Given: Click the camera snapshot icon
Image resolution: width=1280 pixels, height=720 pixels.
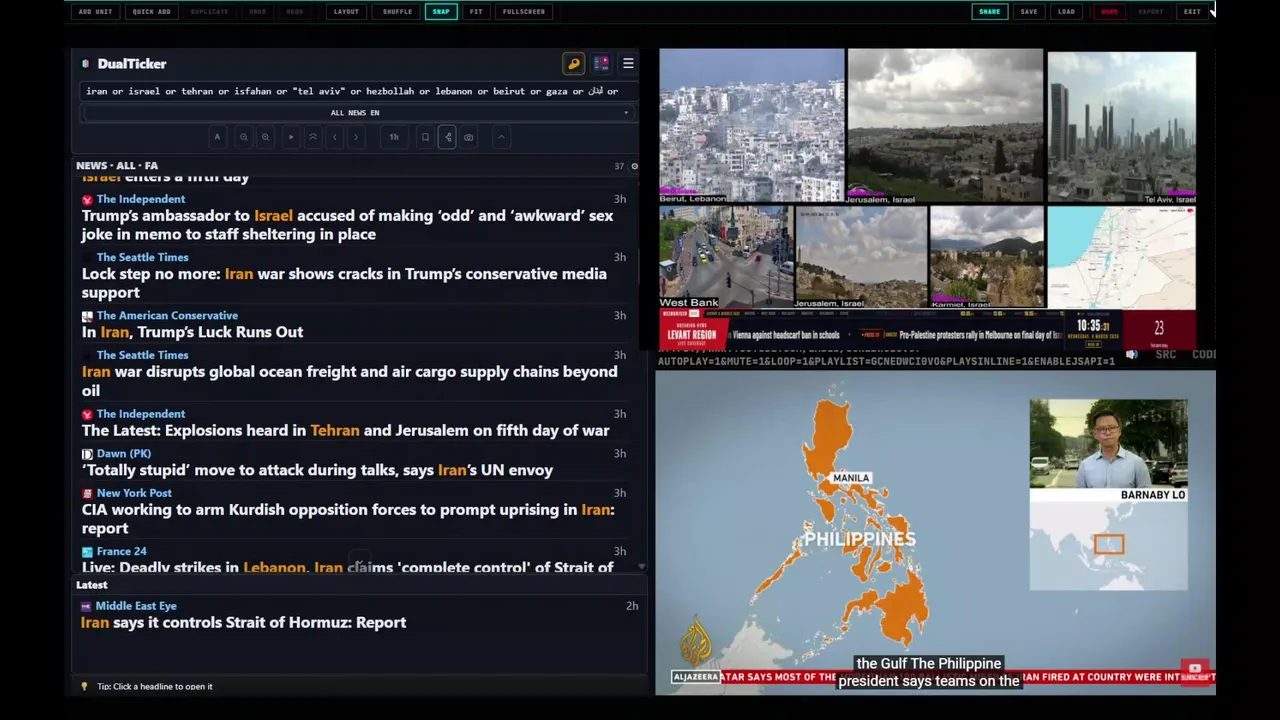Looking at the screenshot, I should 468,137.
